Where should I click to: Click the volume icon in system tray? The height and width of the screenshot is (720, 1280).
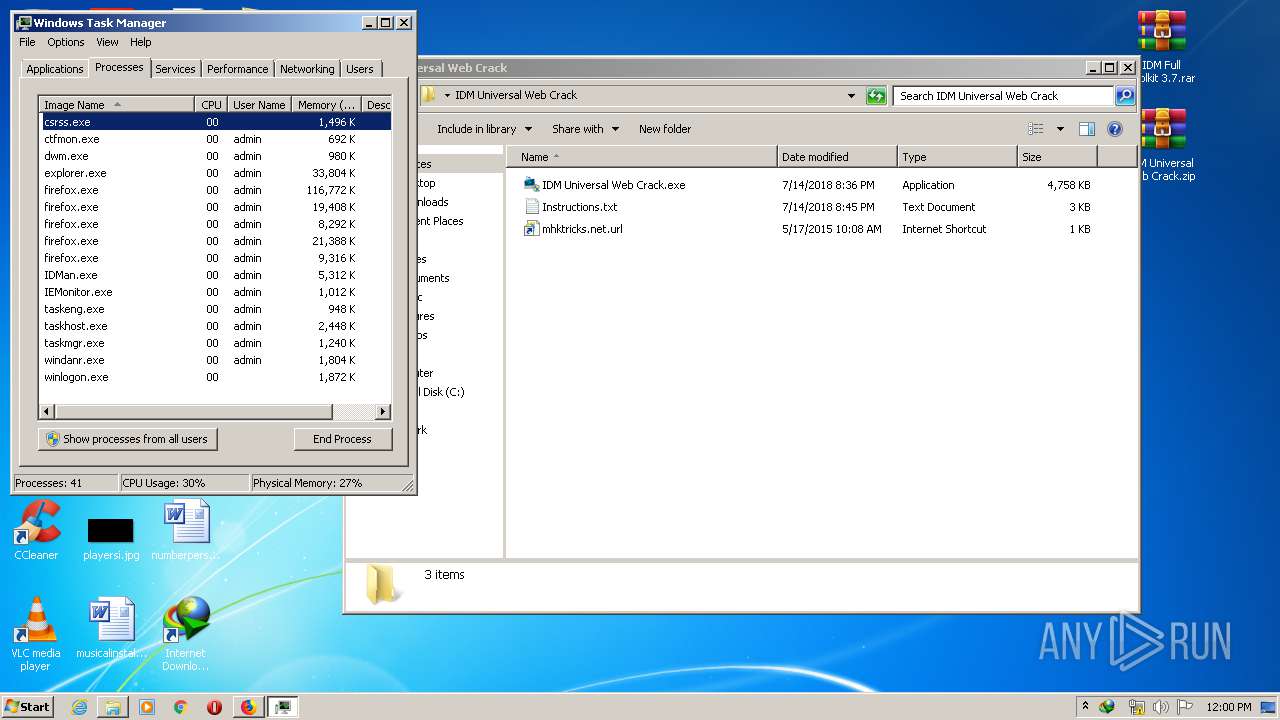click(x=1160, y=707)
